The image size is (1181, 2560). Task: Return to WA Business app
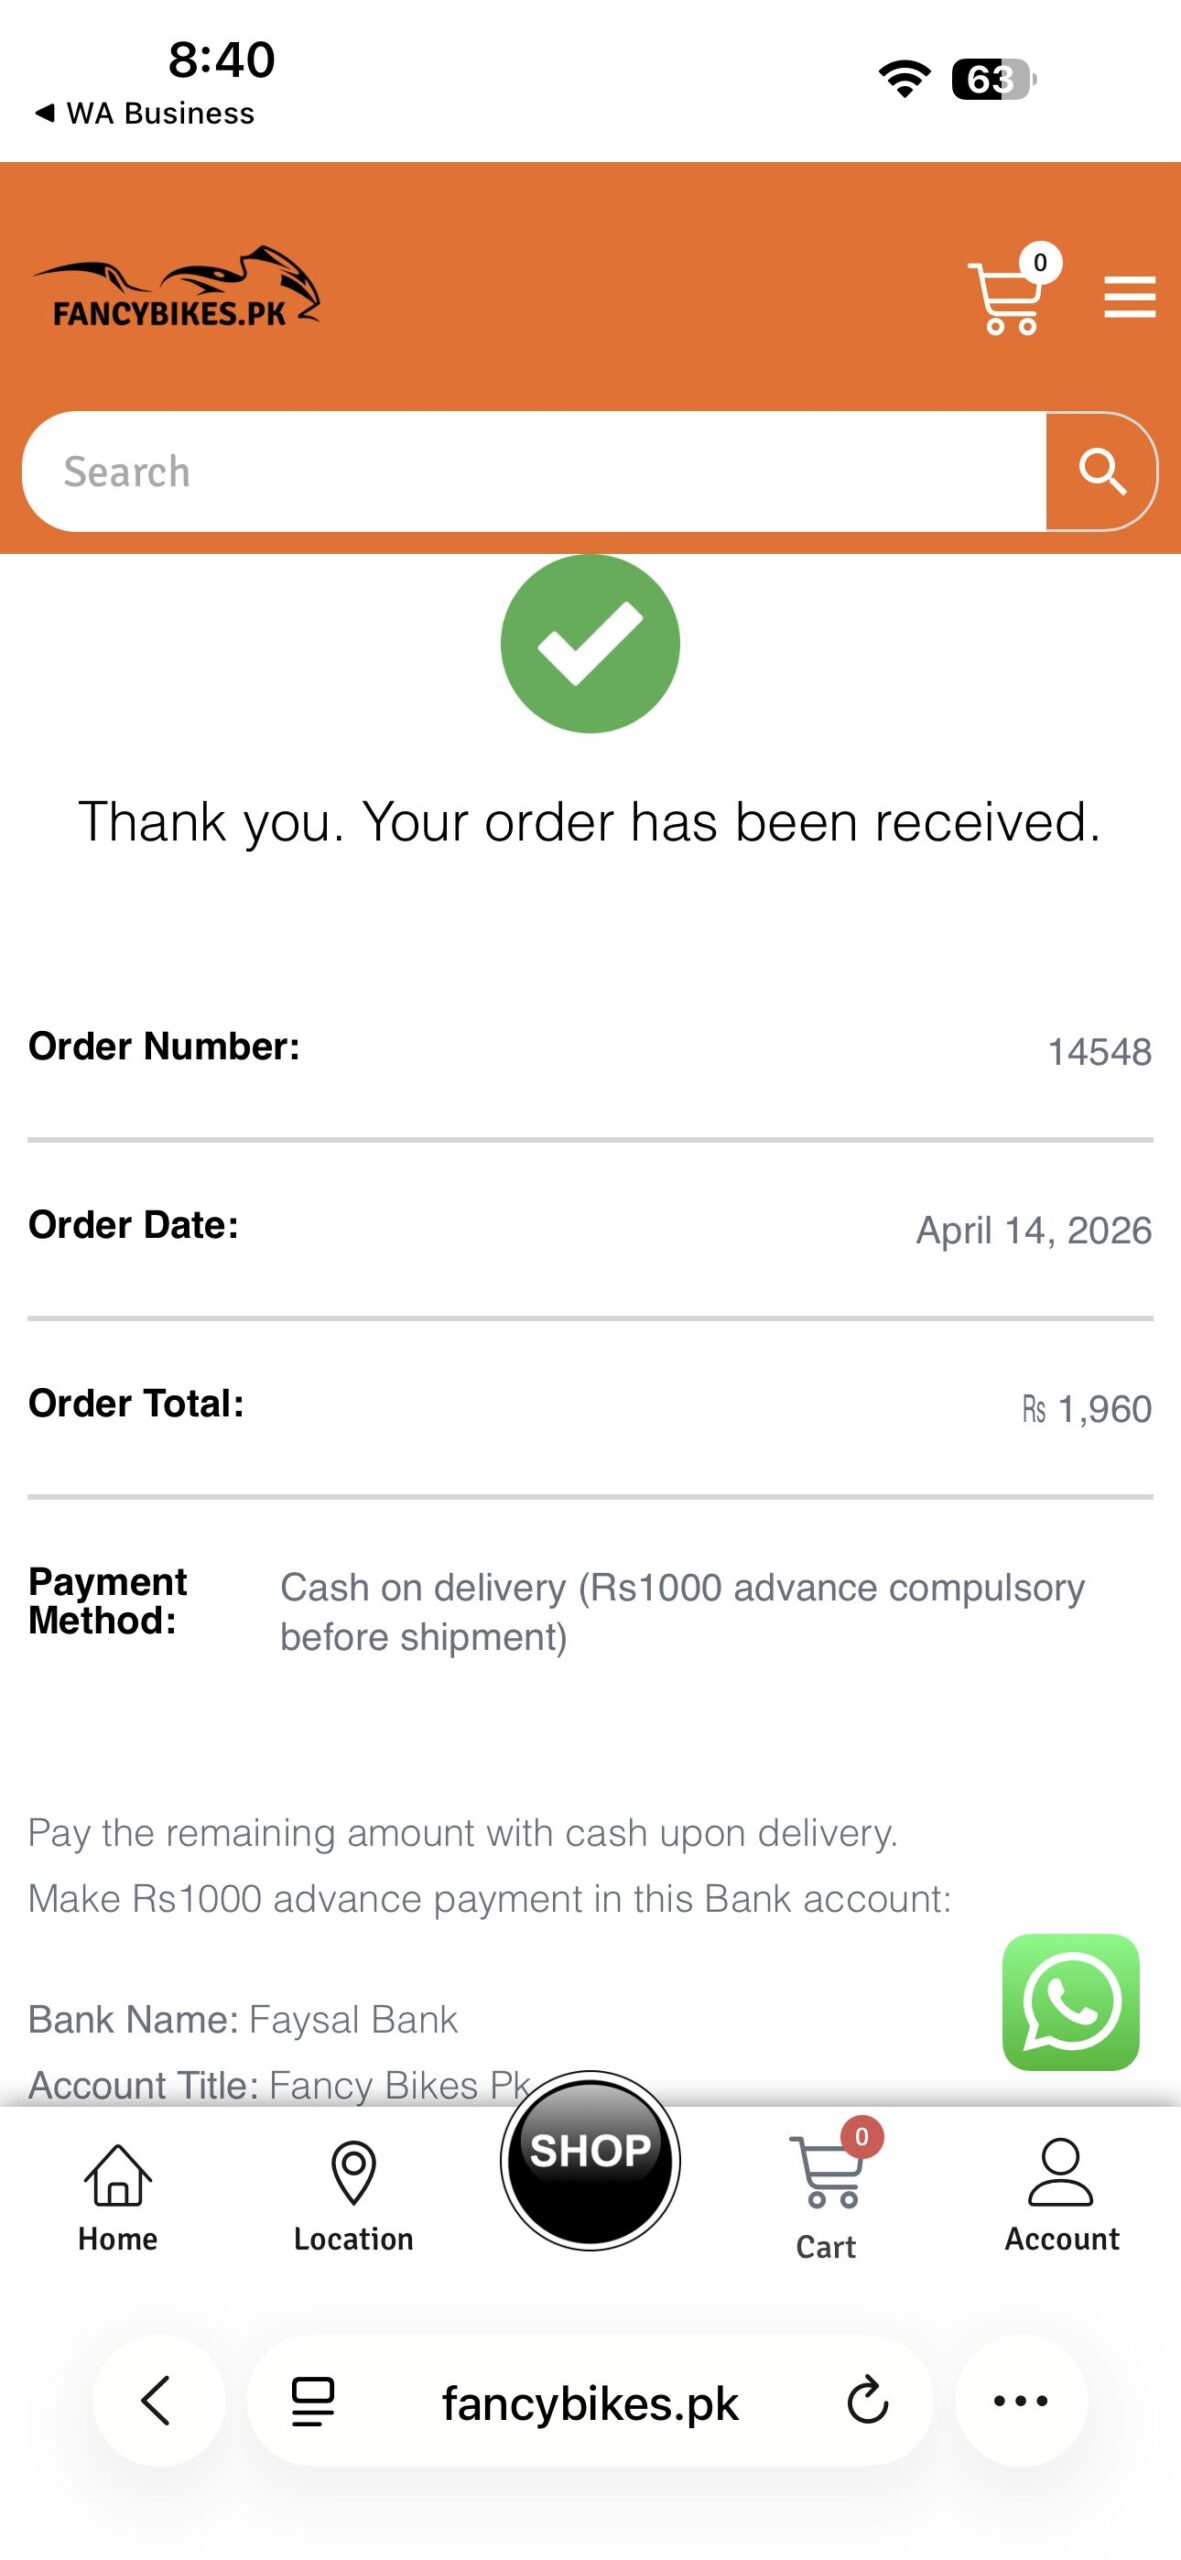[145, 113]
